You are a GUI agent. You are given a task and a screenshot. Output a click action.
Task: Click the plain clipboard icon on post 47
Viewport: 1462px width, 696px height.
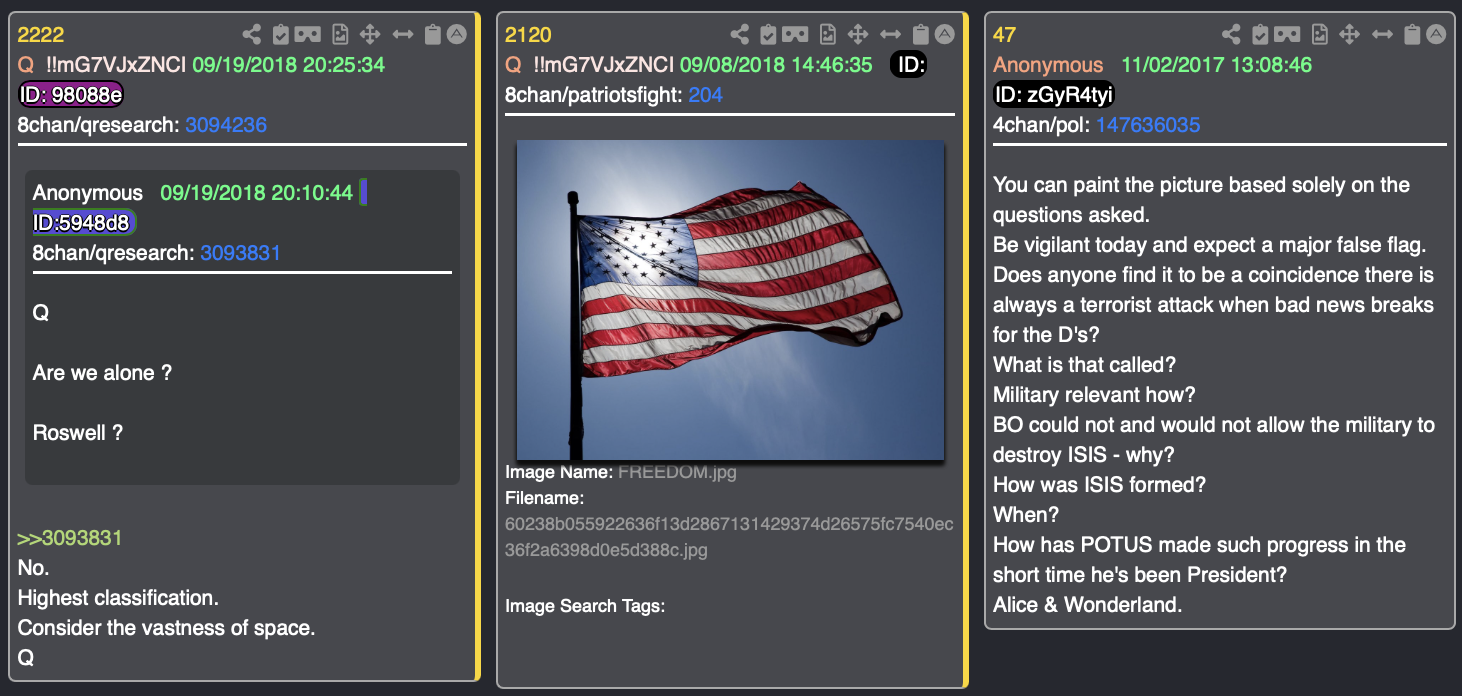click(x=1412, y=35)
